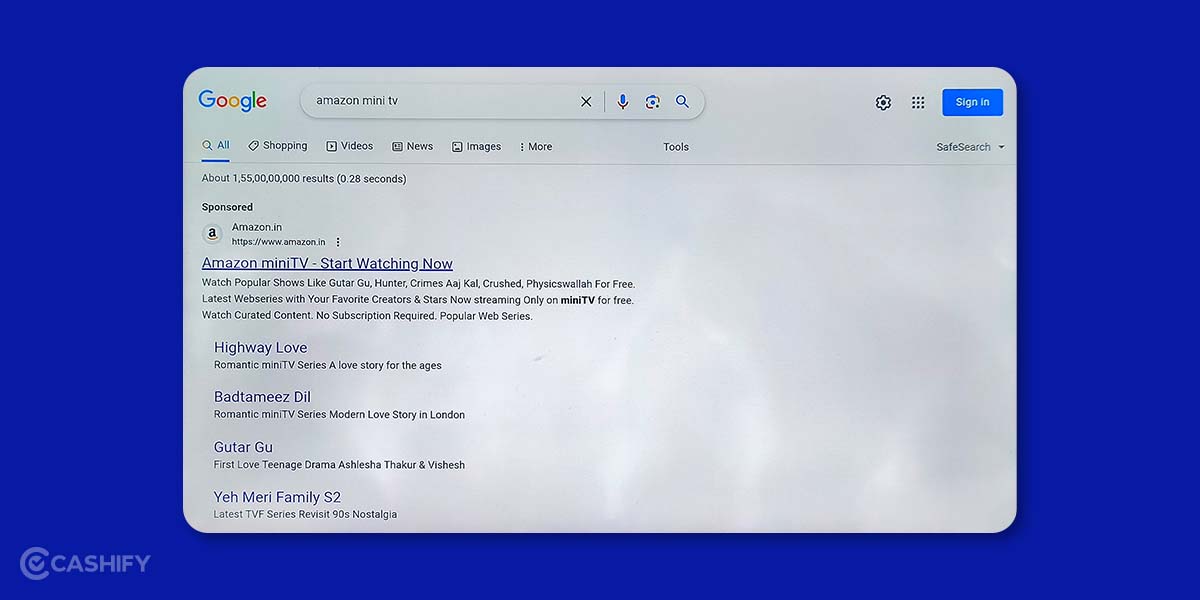Screen dimensions: 1200x600
Task: Expand the More search filters
Action: (x=535, y=147)
